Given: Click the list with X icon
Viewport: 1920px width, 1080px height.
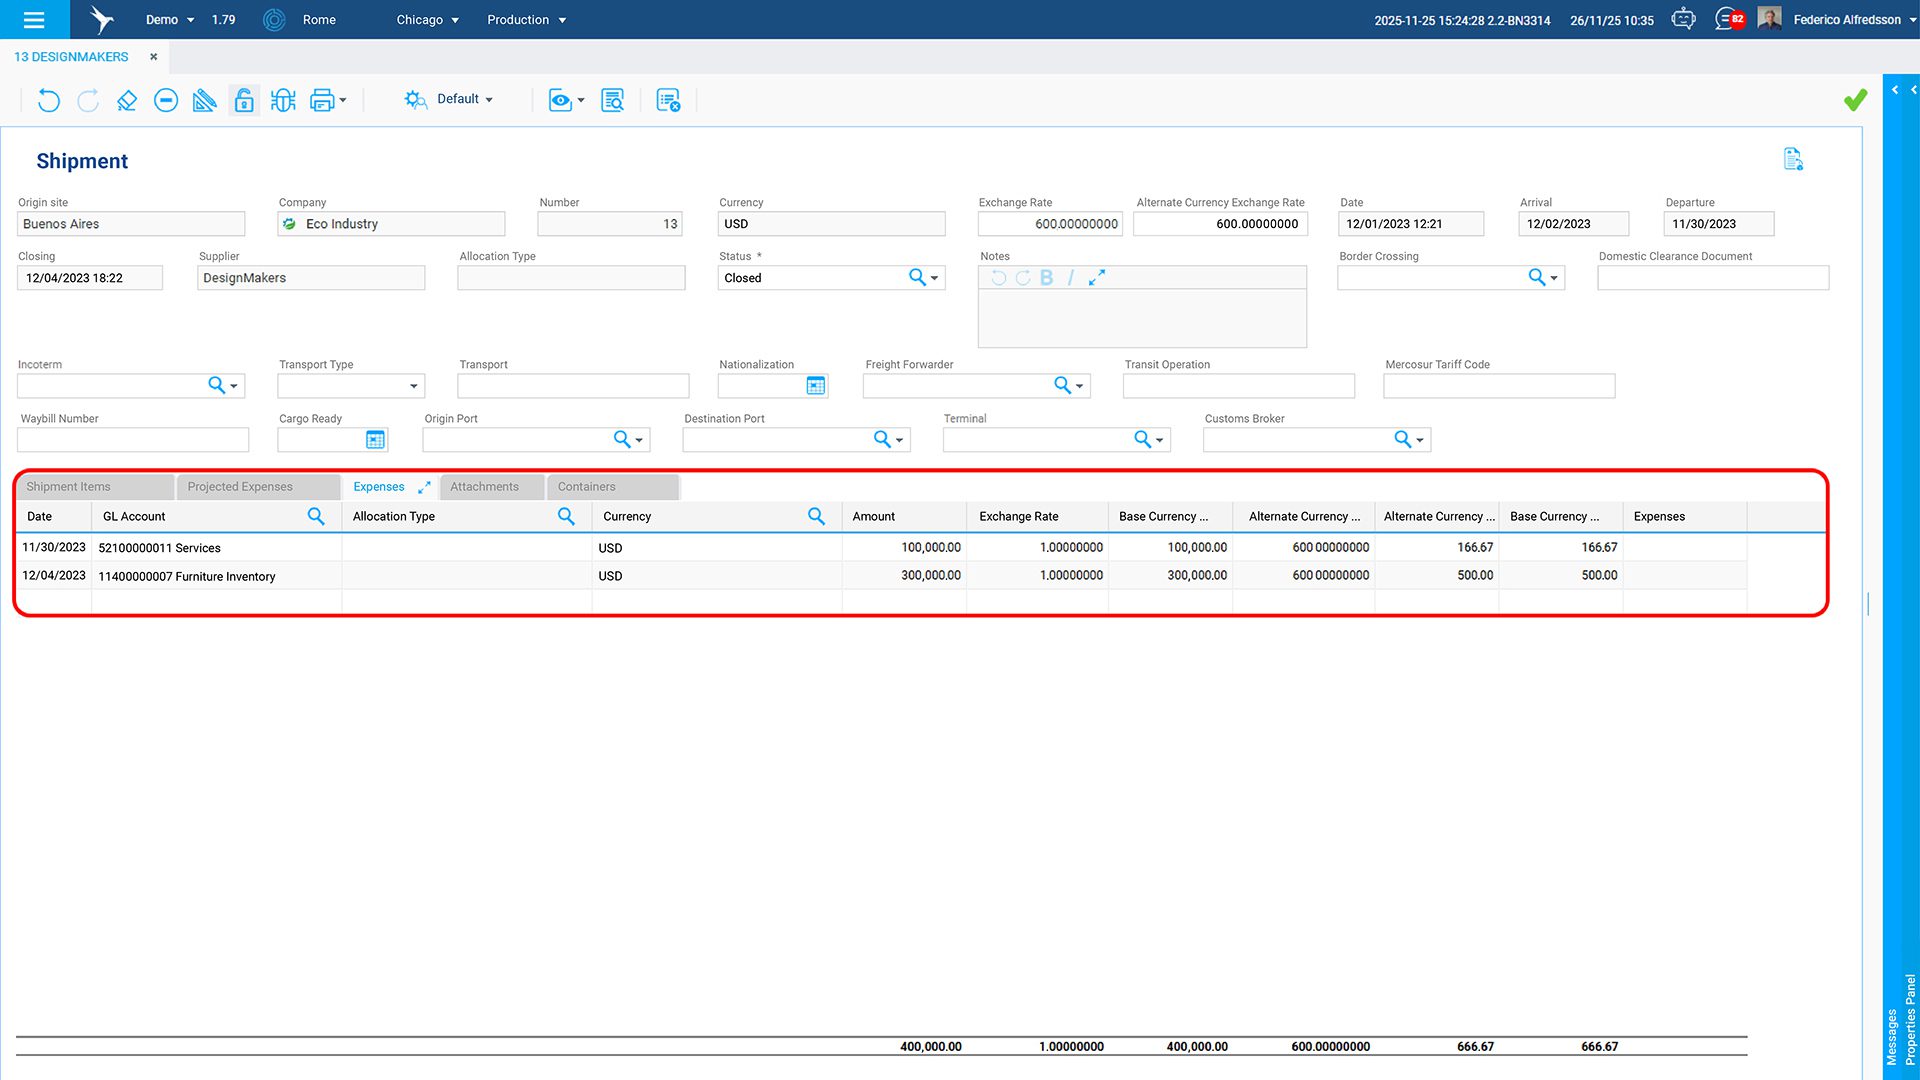Looking at the screenshot, I should tap(667, 100).
